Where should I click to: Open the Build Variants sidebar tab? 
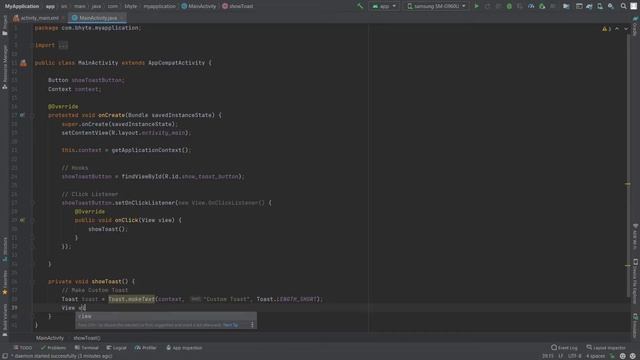[5, 319]
